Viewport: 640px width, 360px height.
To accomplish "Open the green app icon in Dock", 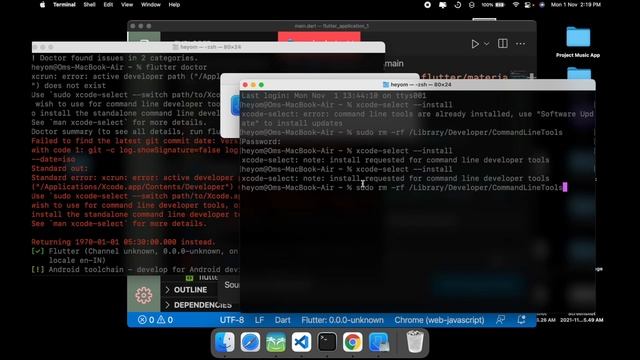I will (276, 342).
